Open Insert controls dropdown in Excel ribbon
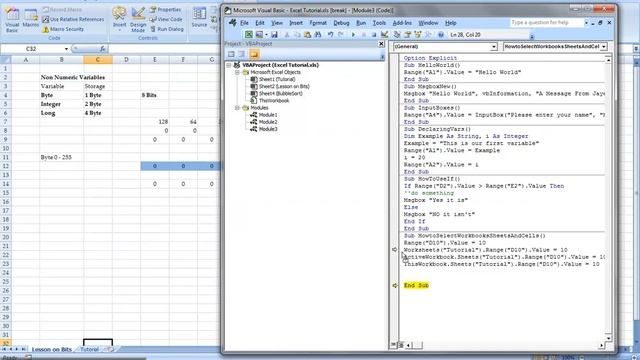 pyautogui.click(x=119, y=20)
